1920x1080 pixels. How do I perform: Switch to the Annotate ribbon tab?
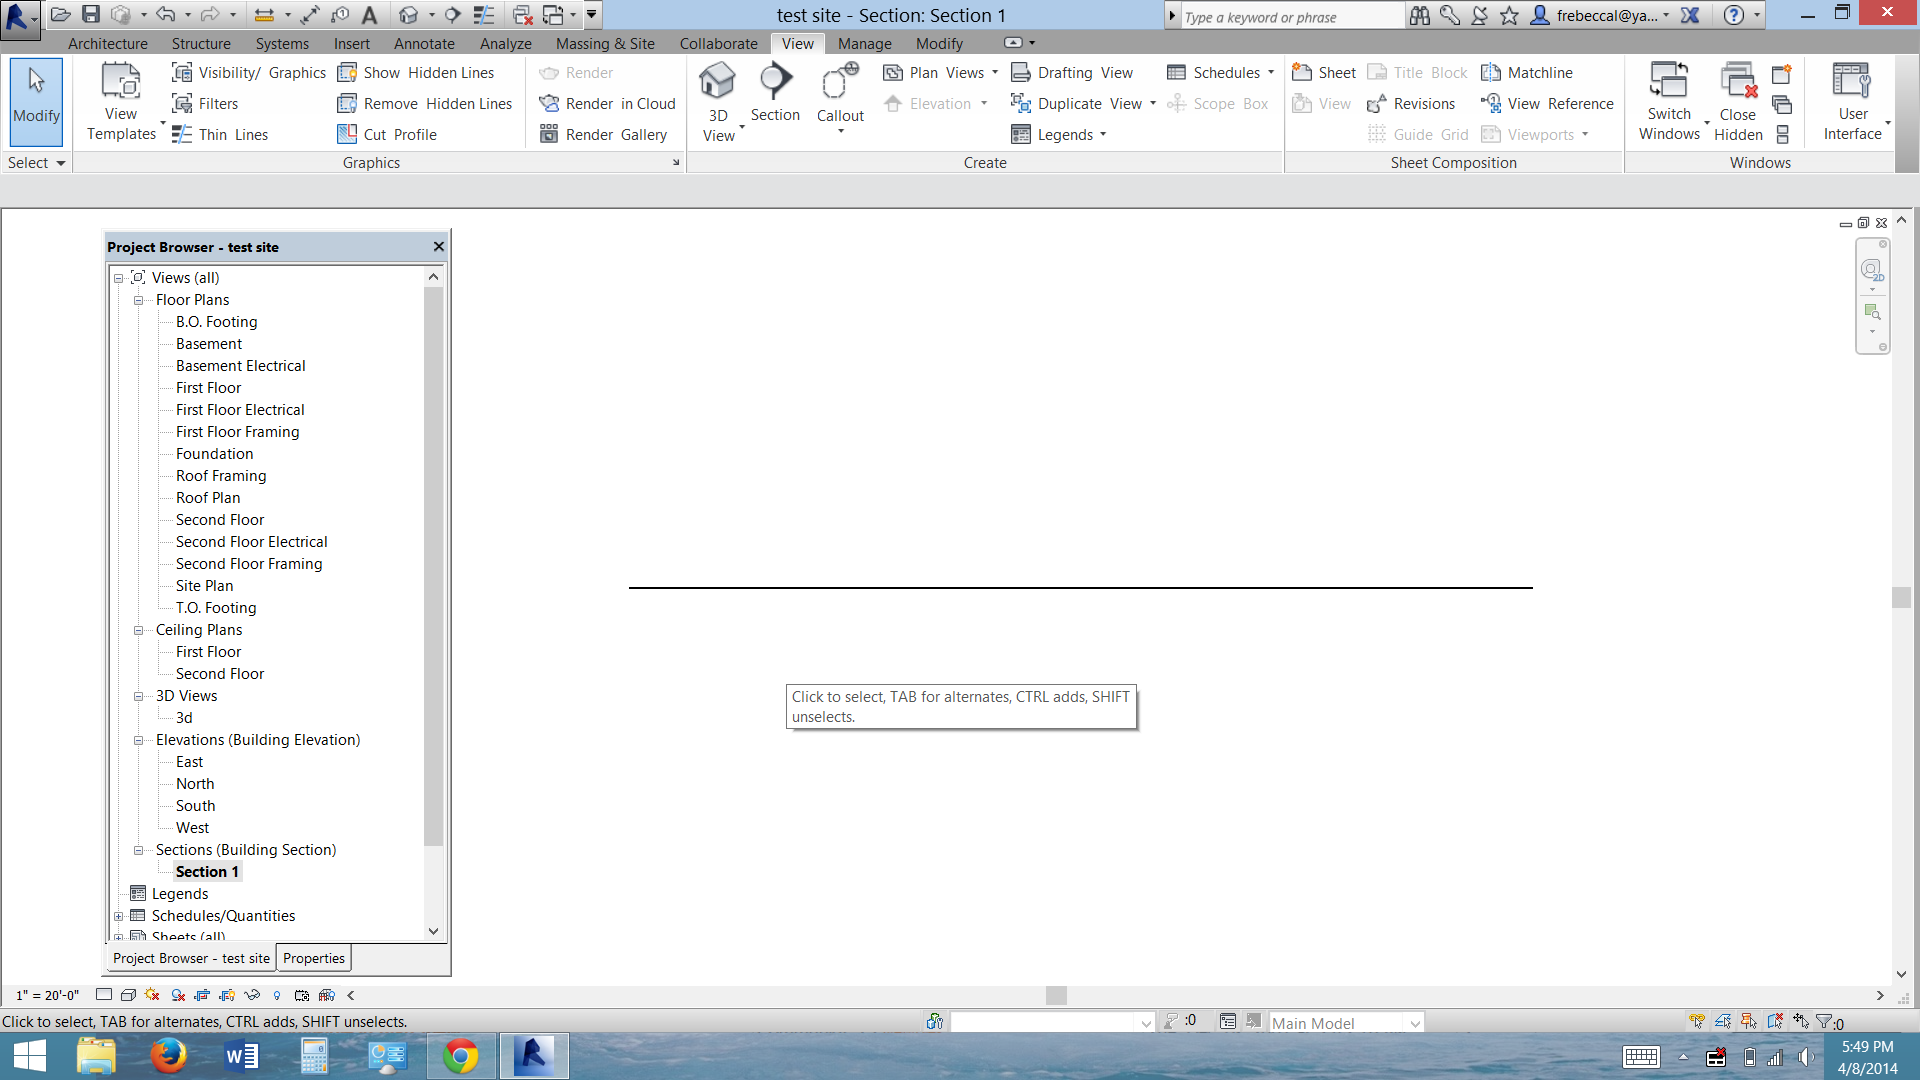coord(424,44)
